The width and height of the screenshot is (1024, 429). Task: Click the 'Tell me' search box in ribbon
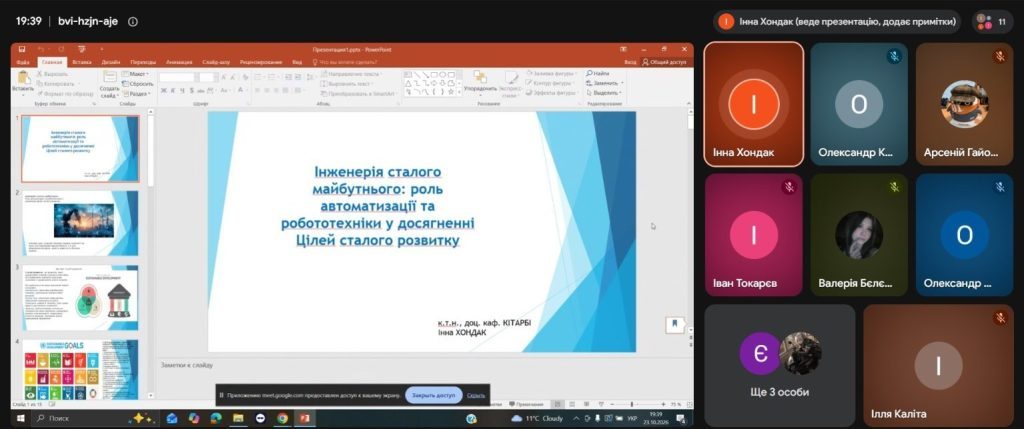tap(345, 62)
